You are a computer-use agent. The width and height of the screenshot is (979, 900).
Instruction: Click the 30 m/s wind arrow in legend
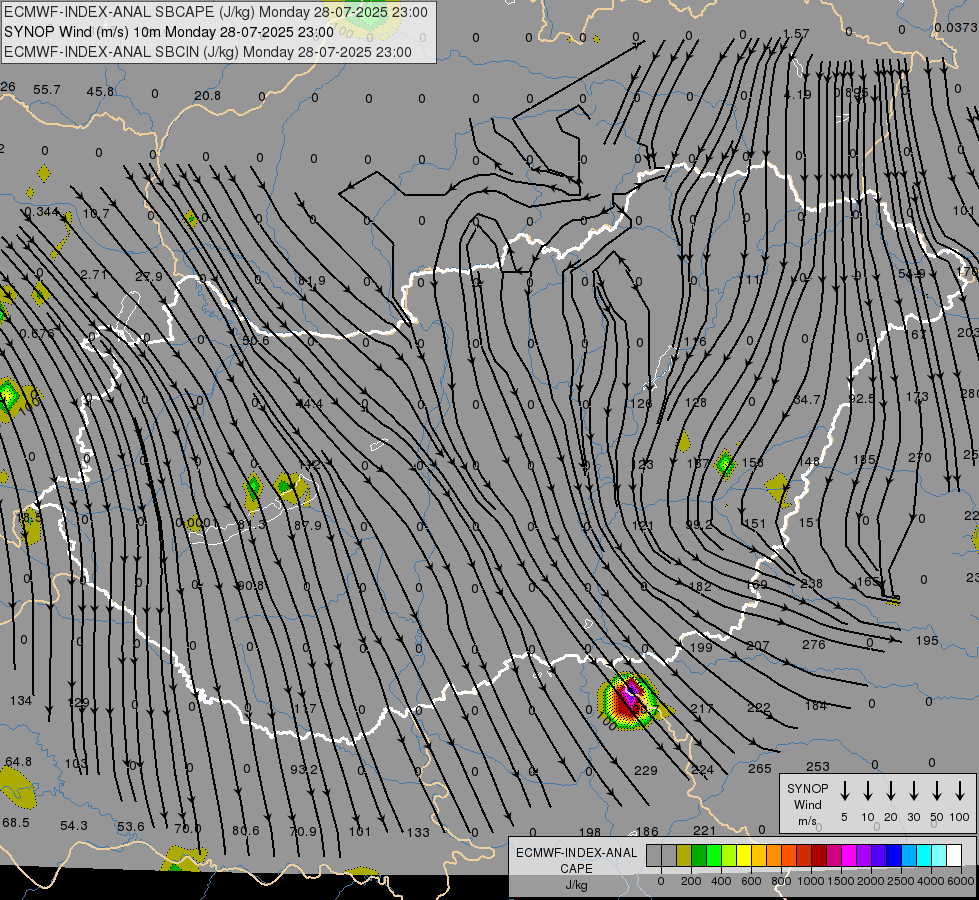point(913,791)
